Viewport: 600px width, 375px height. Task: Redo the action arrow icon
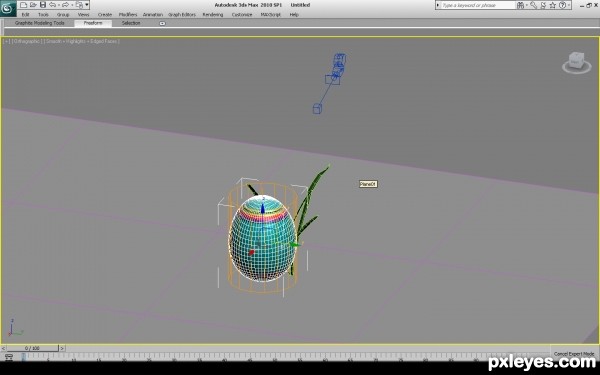[x=65, y=5]
